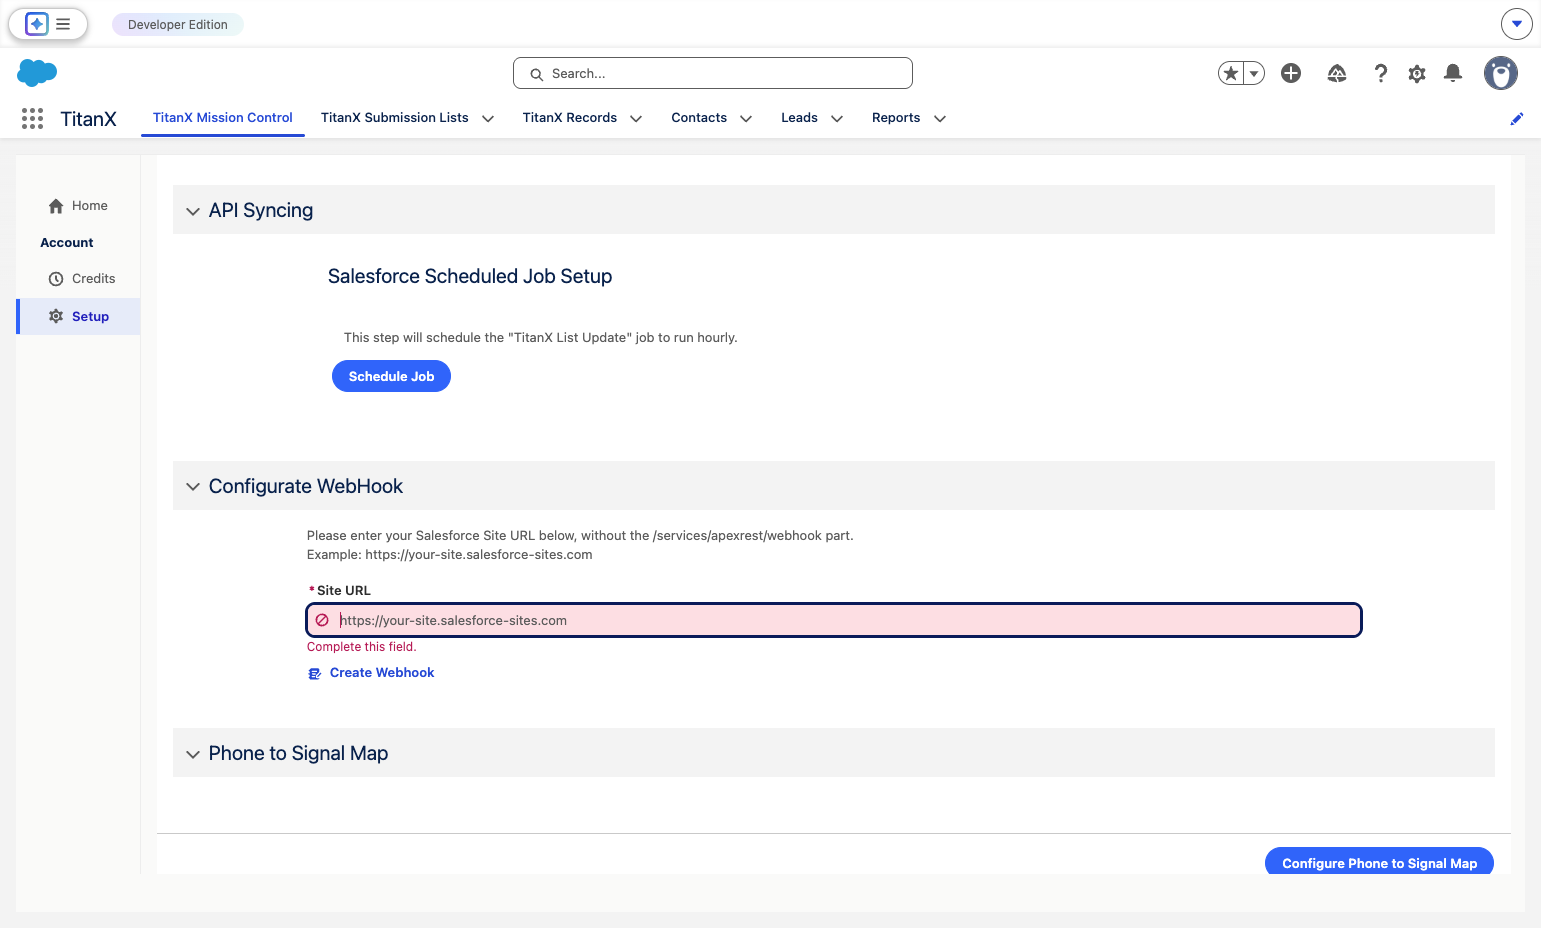Image resolution: width=1541 pixels, height=928 pixels.
Task: Focus the Site URL input field
Action: pos(834,620)
